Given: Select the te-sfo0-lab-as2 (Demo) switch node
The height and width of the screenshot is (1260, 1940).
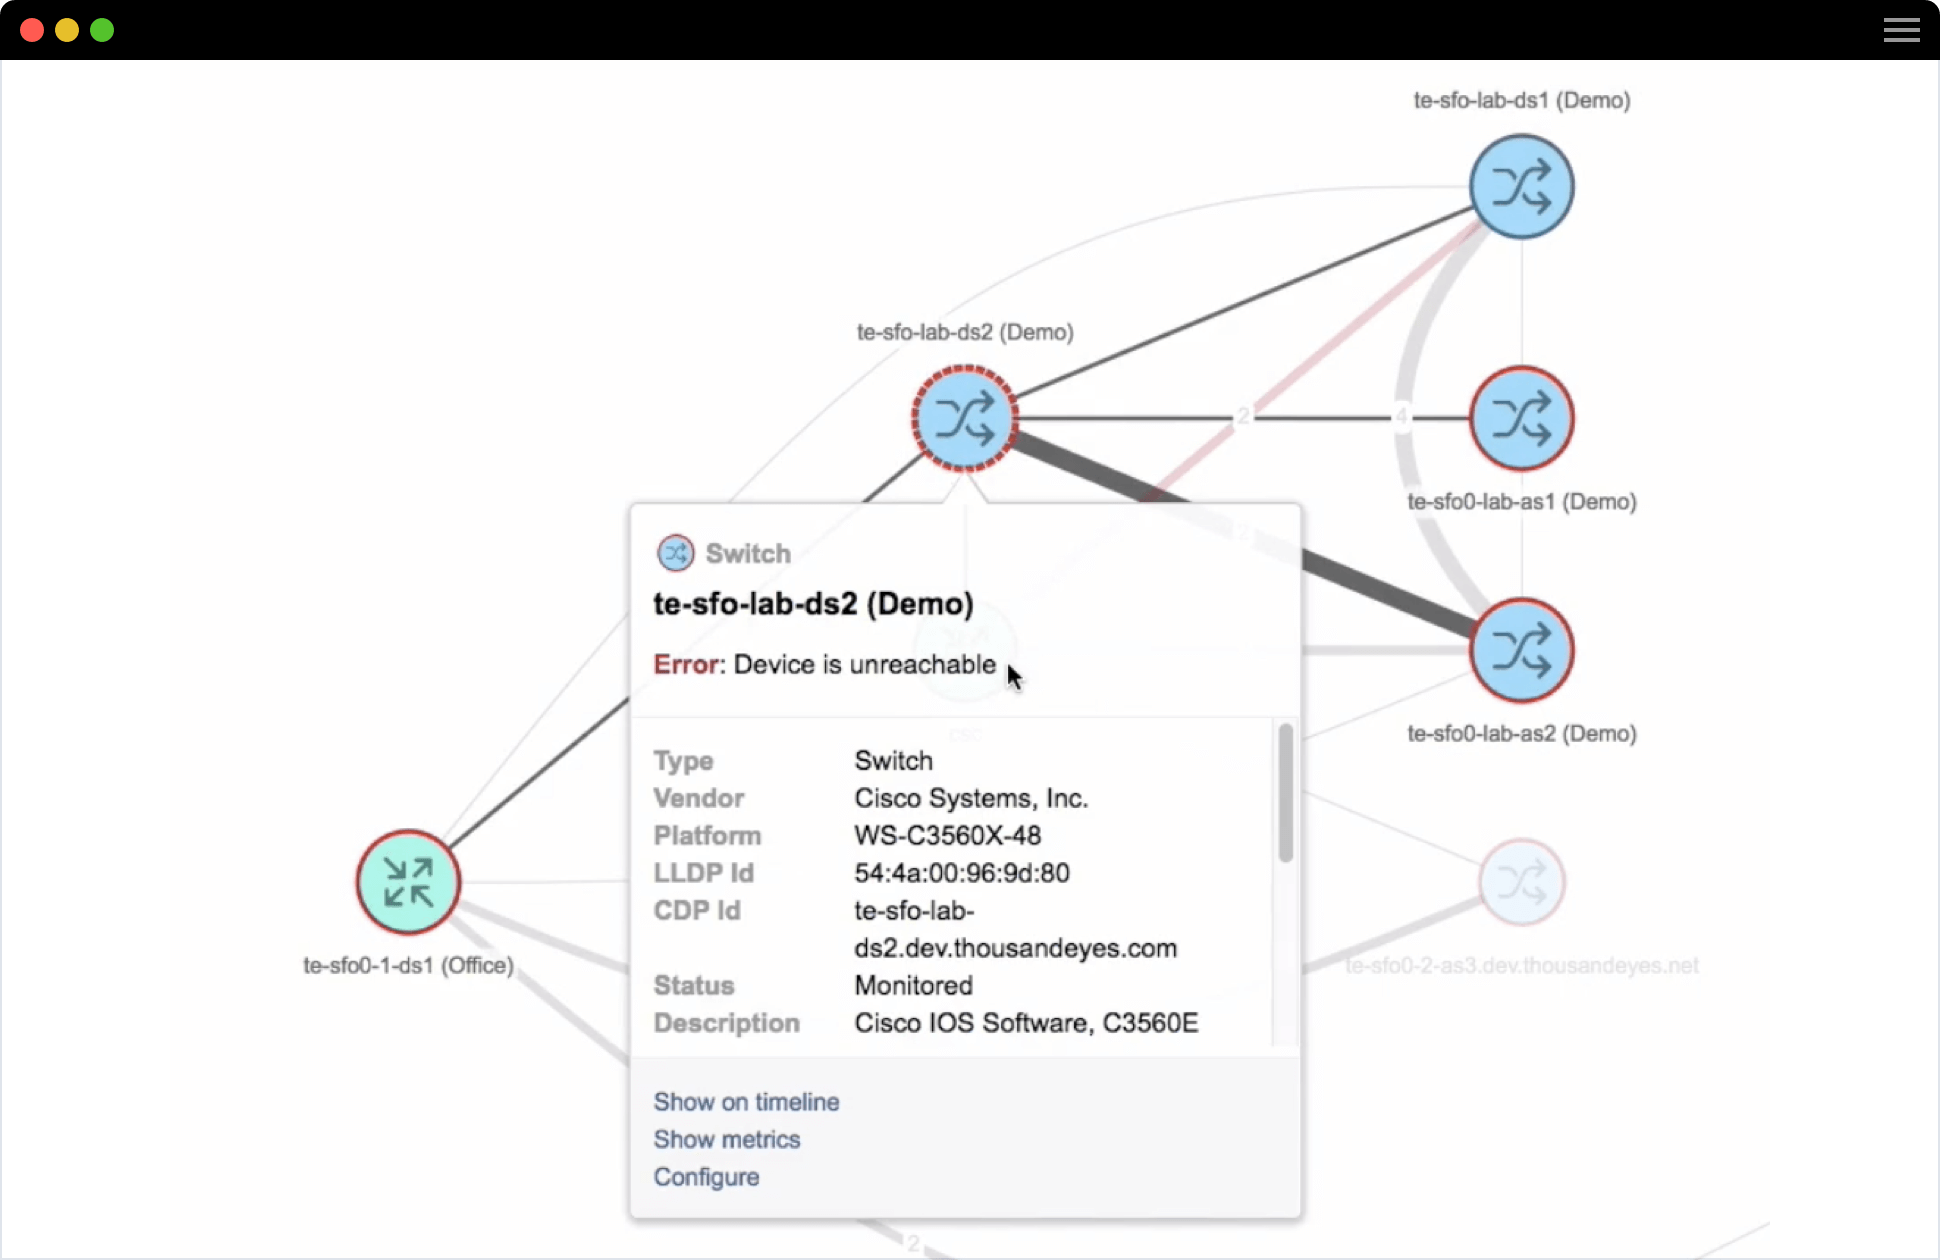Looking at the screenshot, I should click(1521, 650).
